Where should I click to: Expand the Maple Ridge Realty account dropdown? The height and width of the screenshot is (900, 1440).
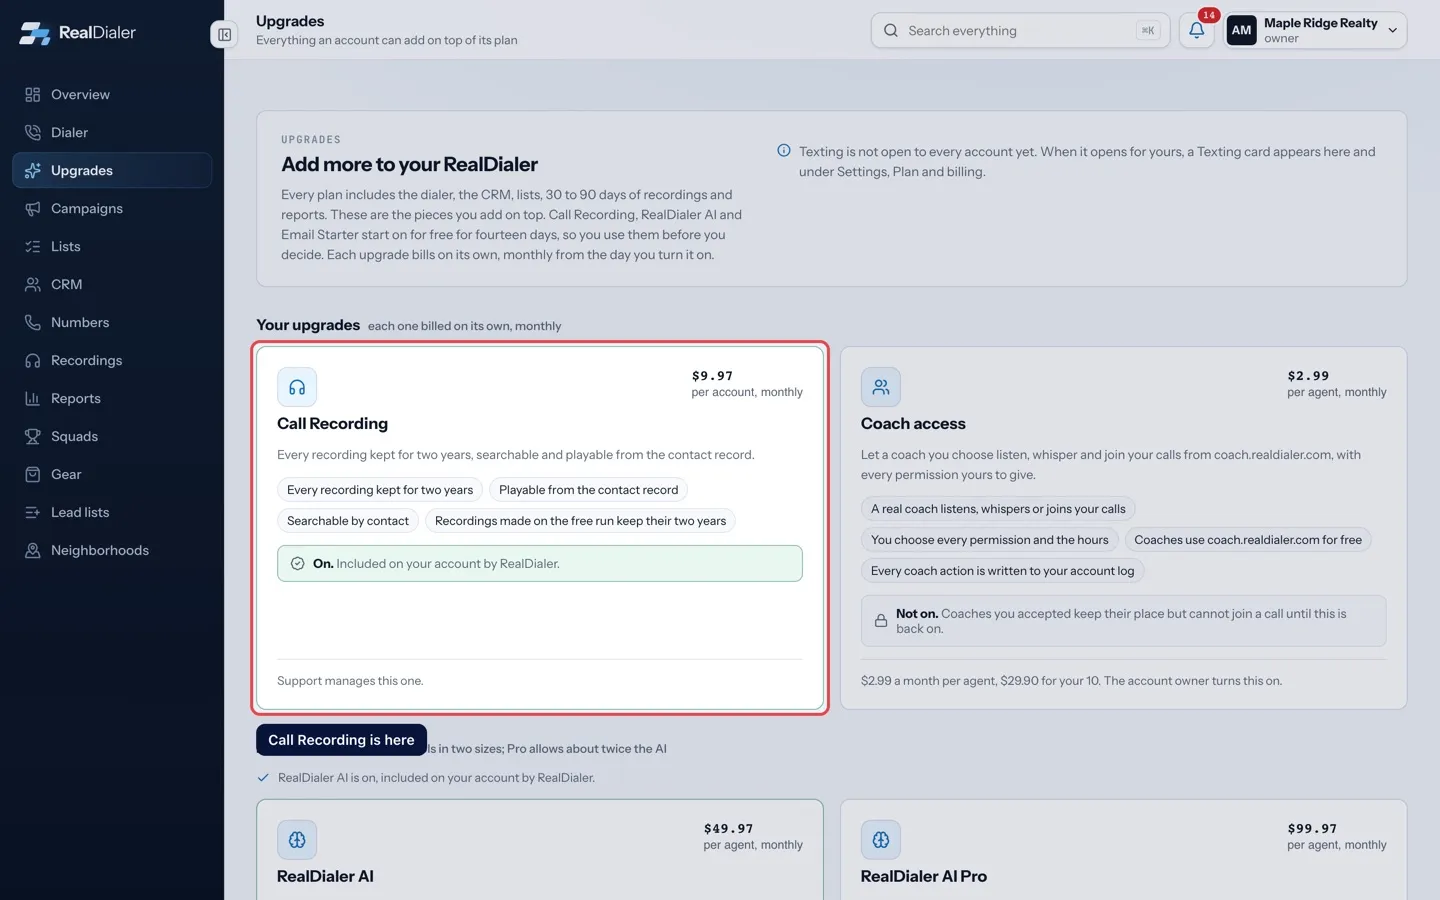[1316, 30]
